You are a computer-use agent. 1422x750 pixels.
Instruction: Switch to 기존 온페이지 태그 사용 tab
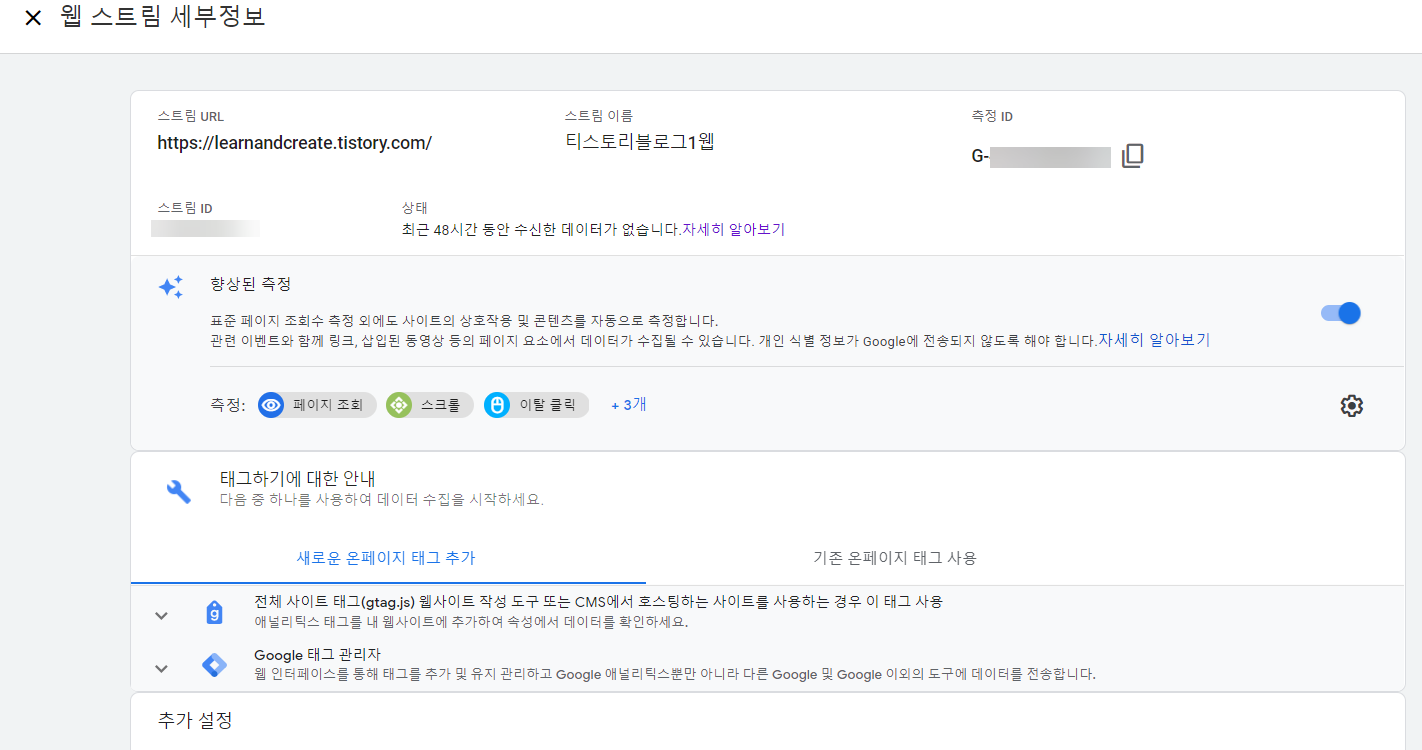(895, 558)
